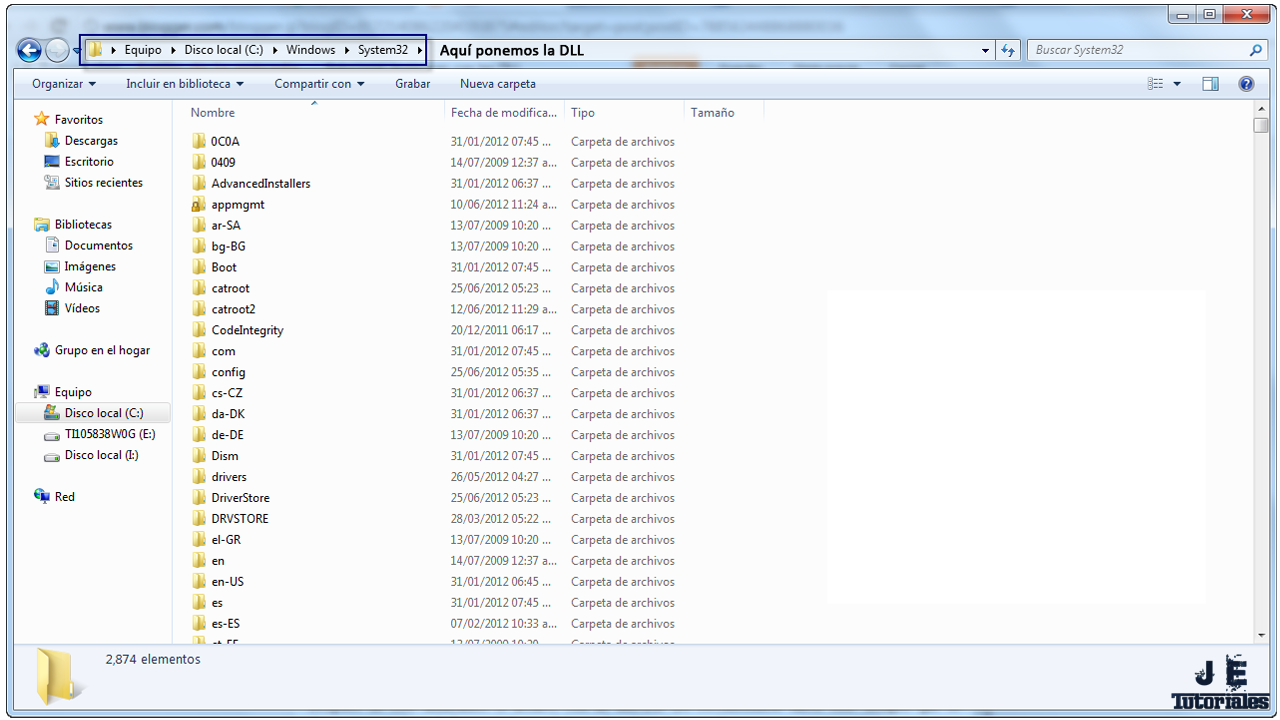Open recent locations dropdown next to Forward
Screen dimensions: 1280x720
[x=78, y=51]
